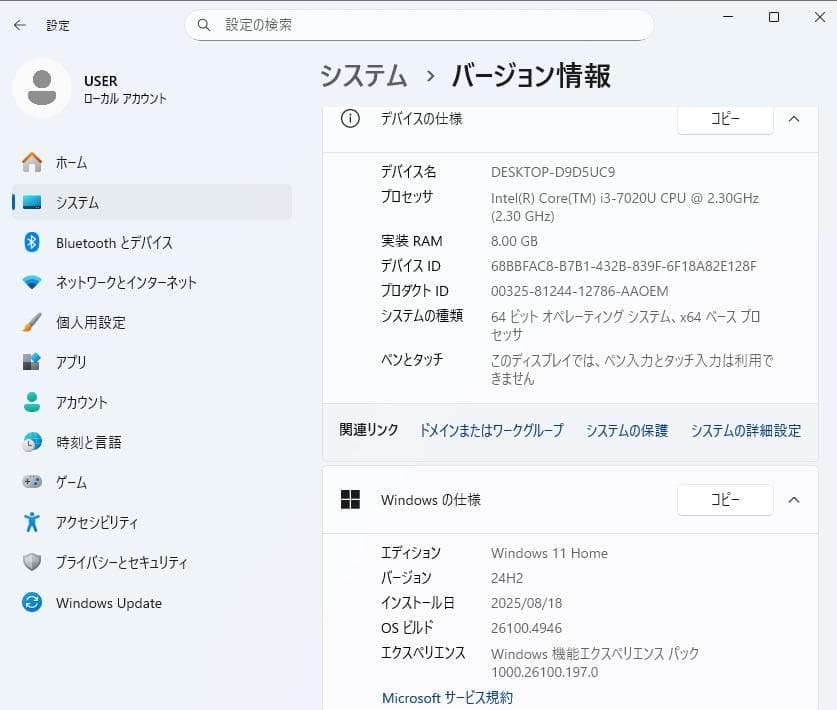Collapse the デバイスの仕様 section

coord(796,119)
